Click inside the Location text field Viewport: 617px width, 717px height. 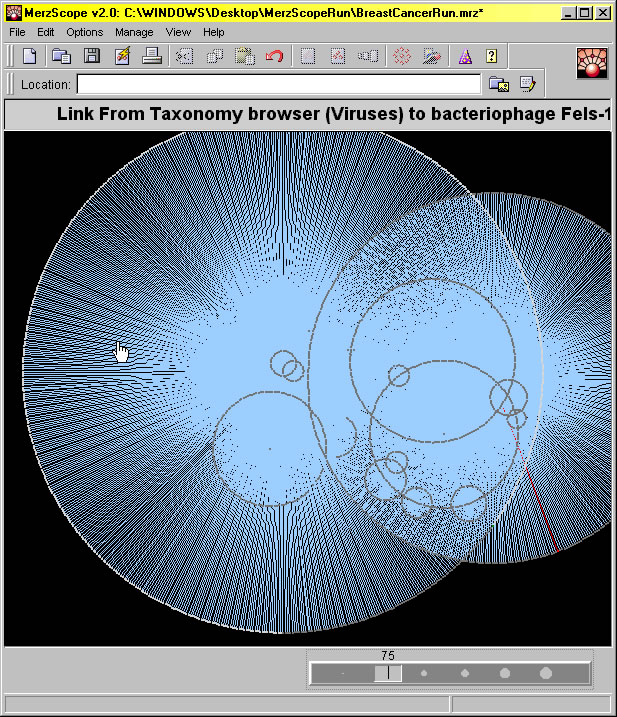pos(278,84)
